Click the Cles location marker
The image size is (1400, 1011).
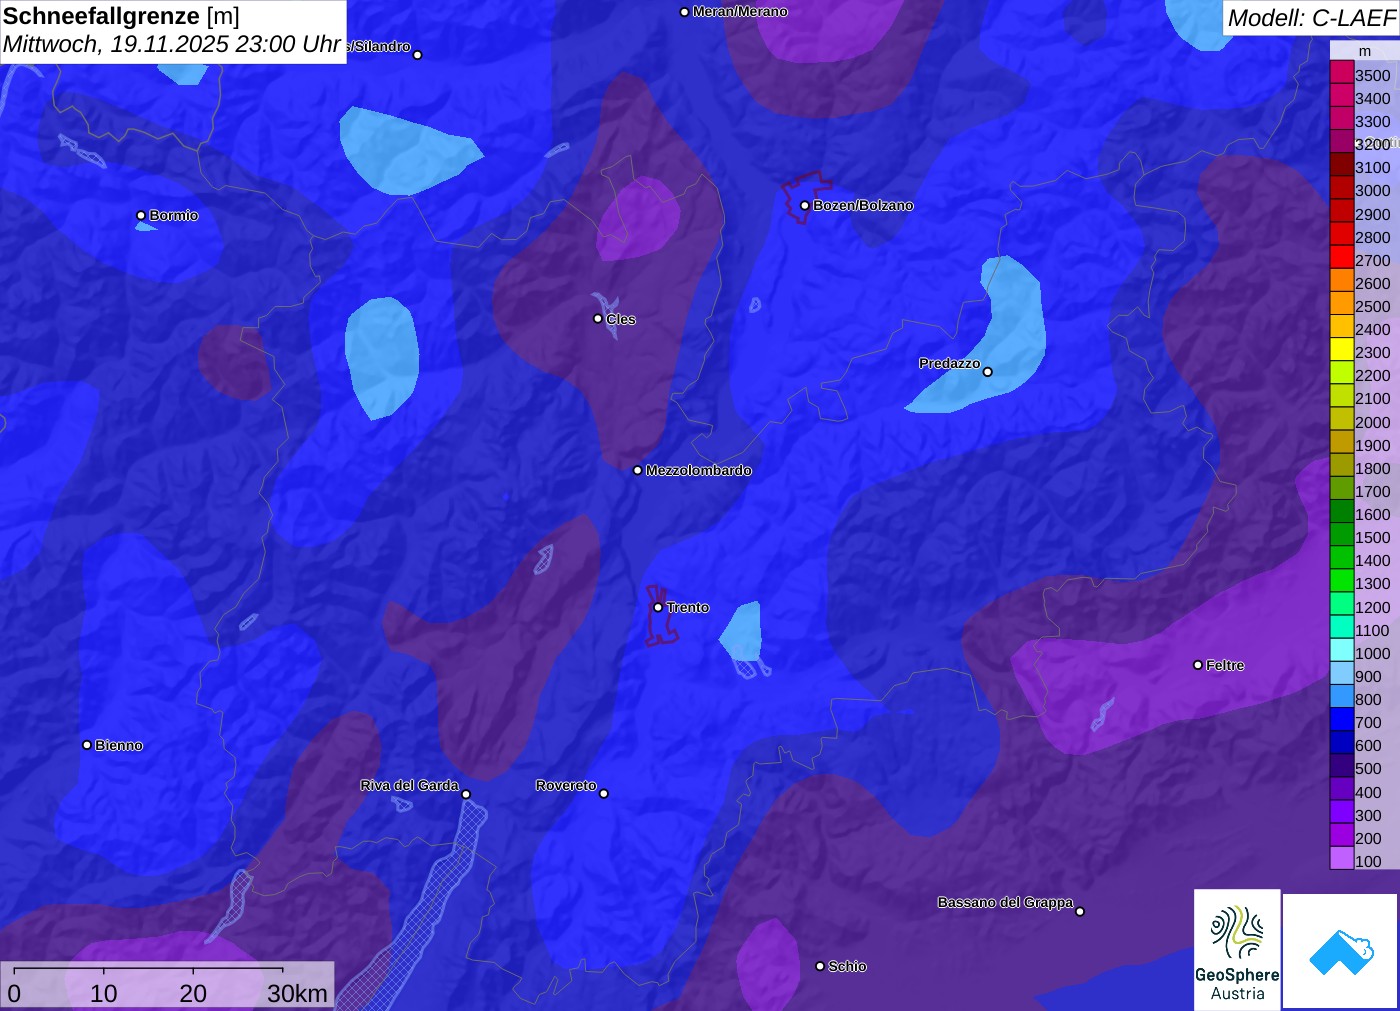coord(598,319)
